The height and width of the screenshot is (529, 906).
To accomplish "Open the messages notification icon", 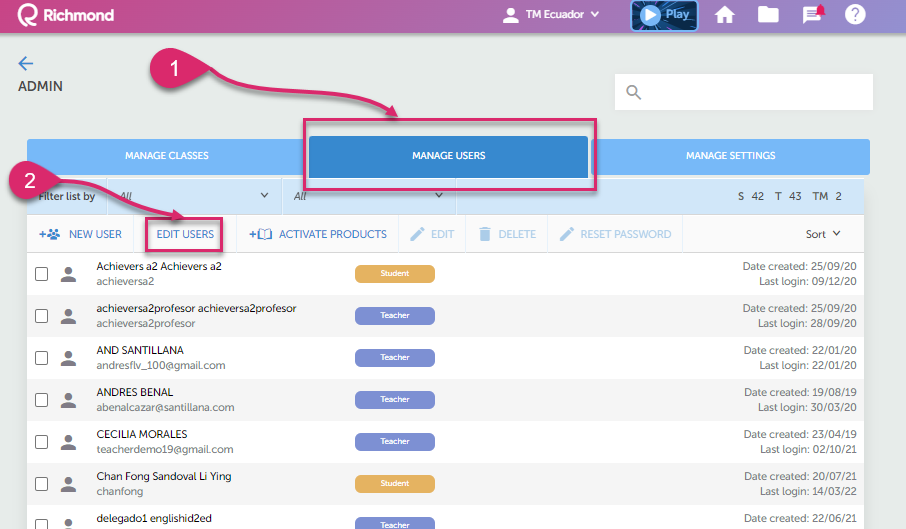I will click(x=812, y=15).
